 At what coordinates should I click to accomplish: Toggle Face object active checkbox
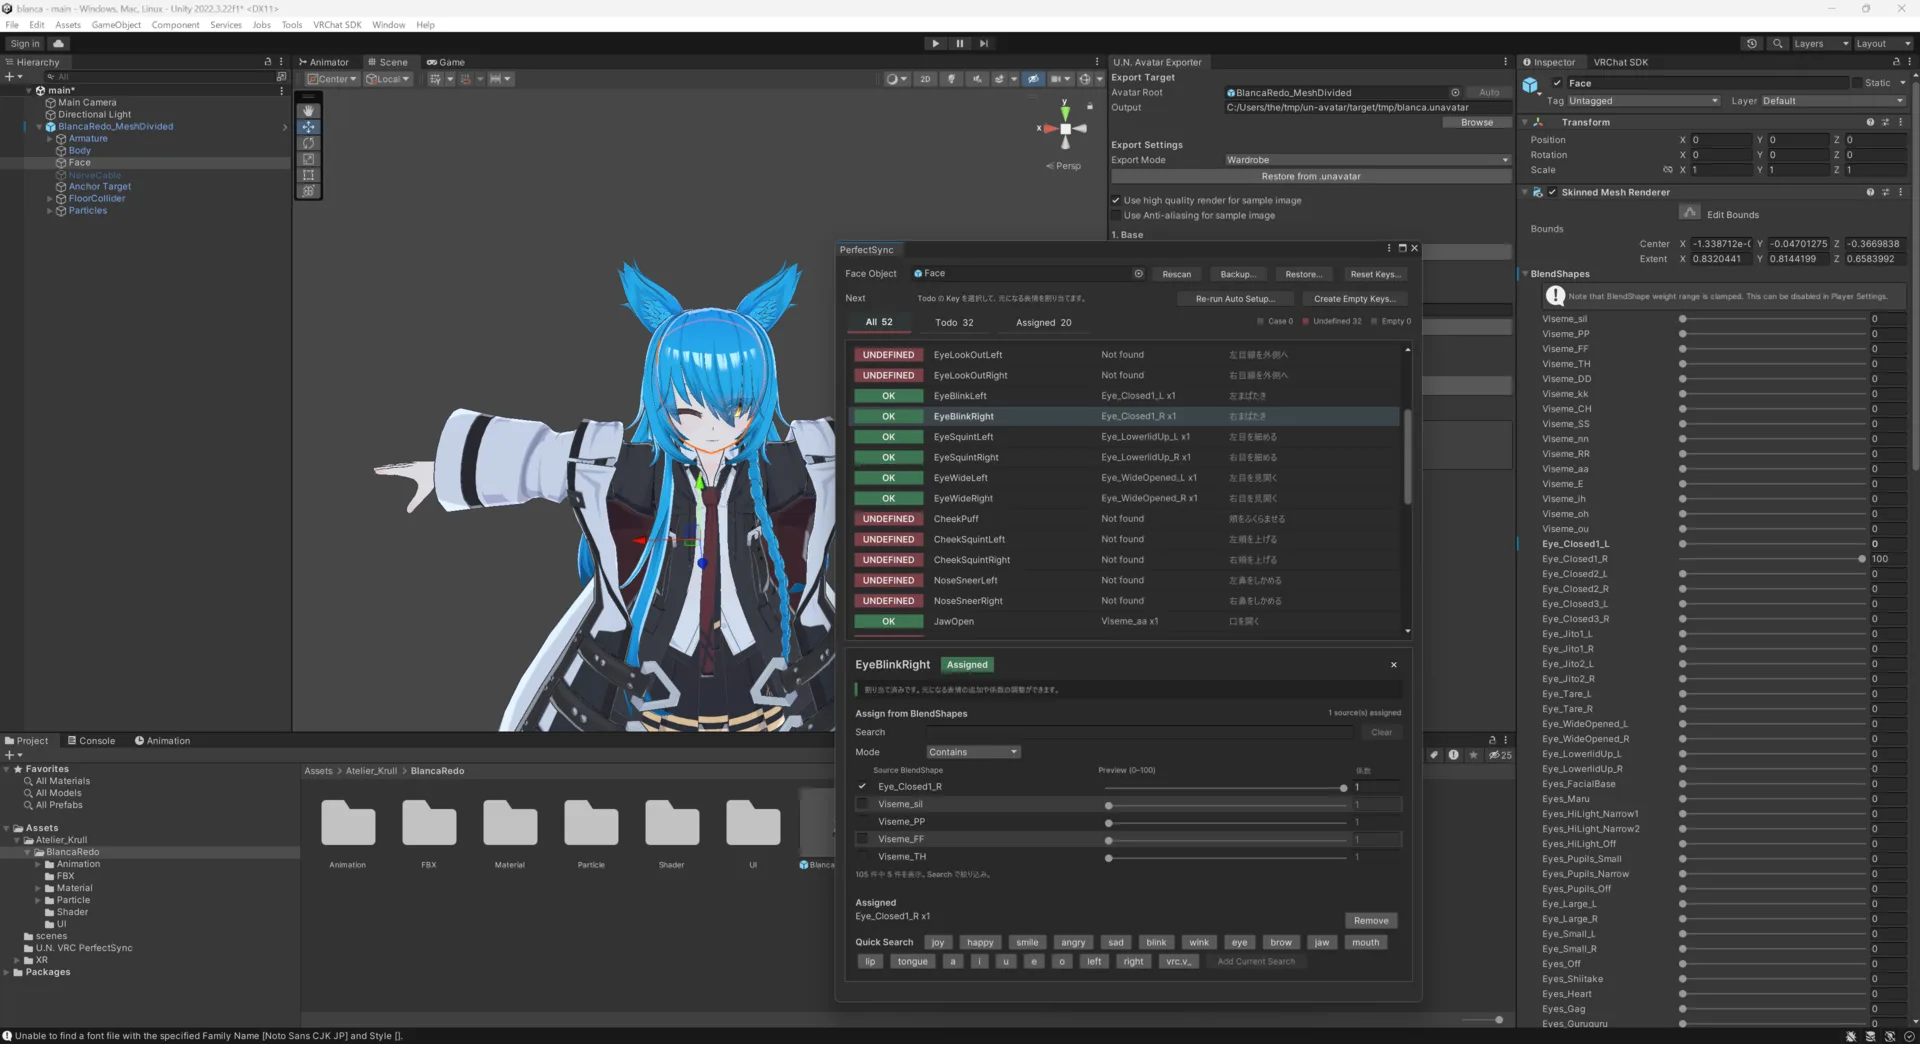1557,83
